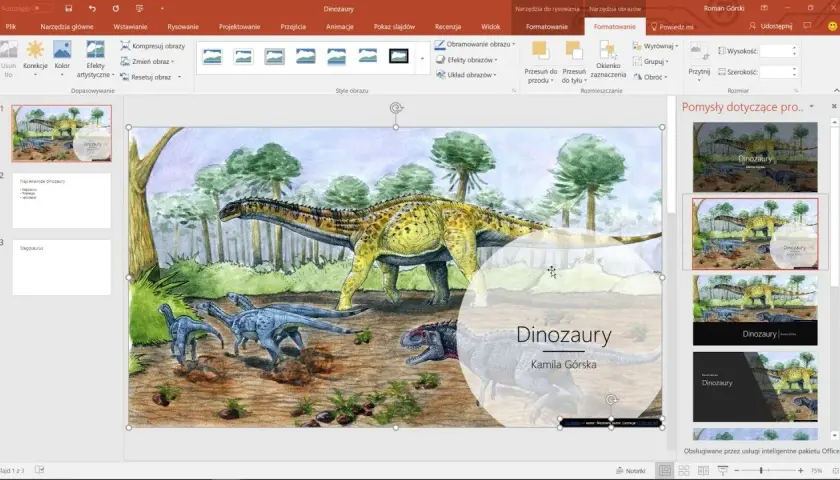Viewport: 840px width, 480px height.
Task: Click the Przytnij crop tool
Action: 699,61
